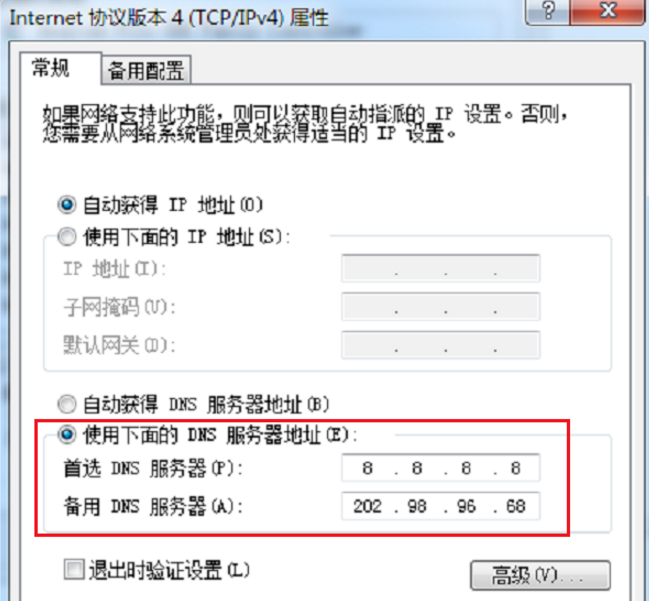Click the 备用 DNS 服务器 field

click(440, 506)
